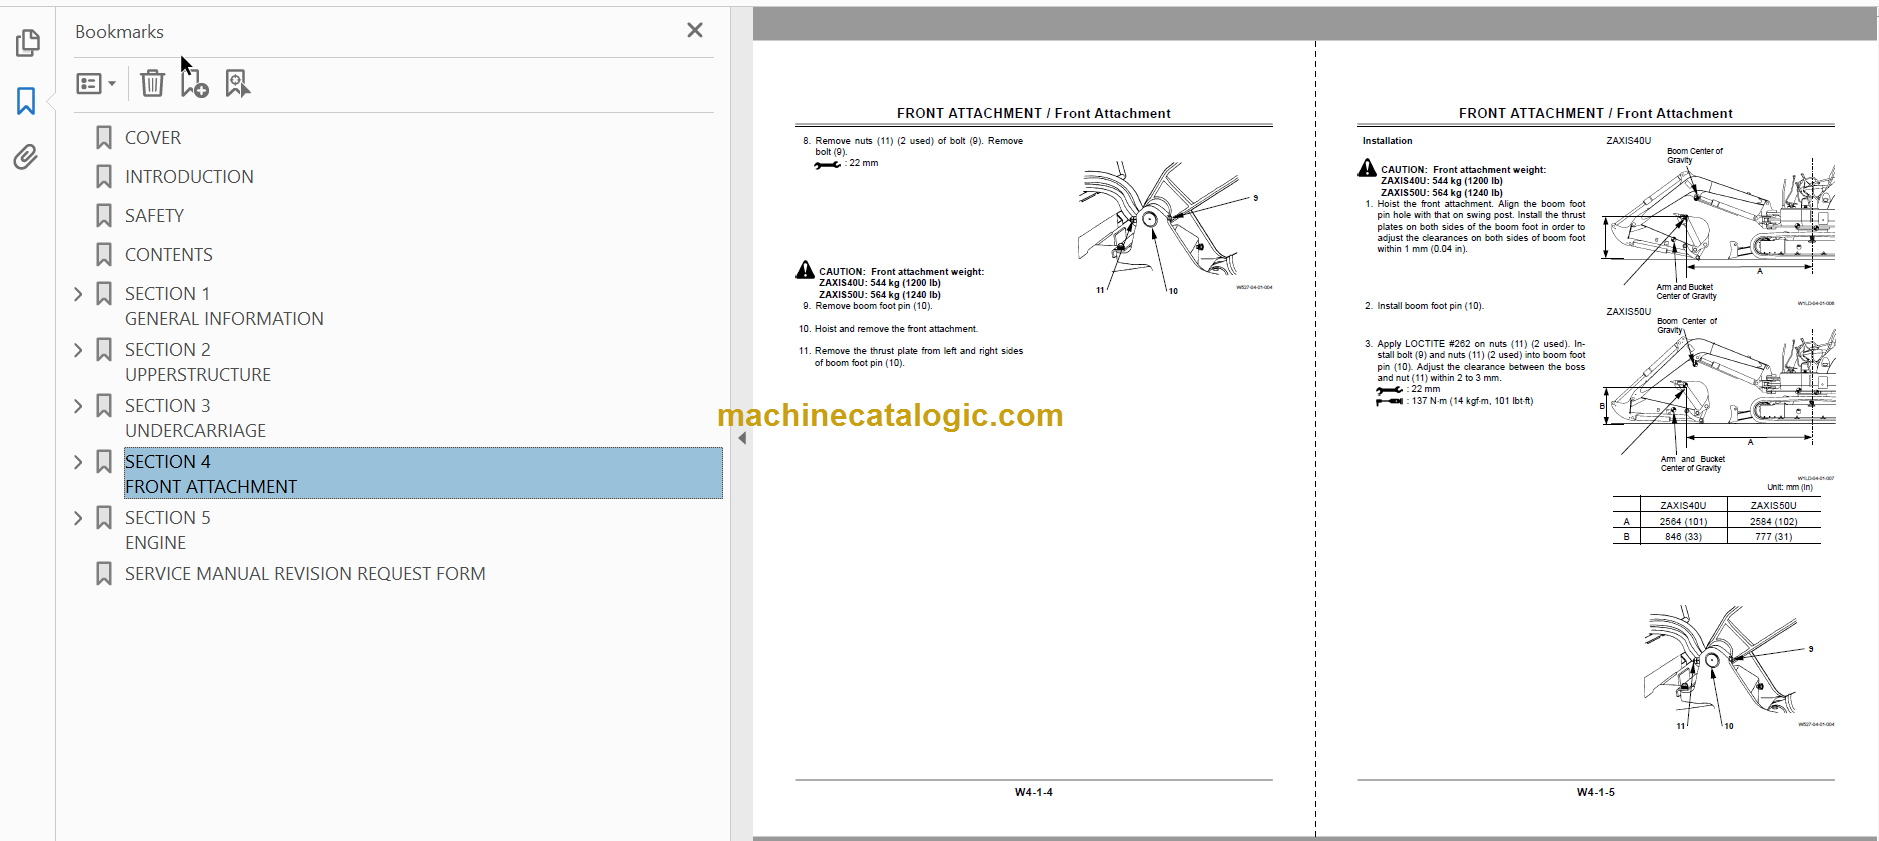Click the Installation heading on right page
The height and width of the screenshot is (841, 1879).
coord(1387,141)
